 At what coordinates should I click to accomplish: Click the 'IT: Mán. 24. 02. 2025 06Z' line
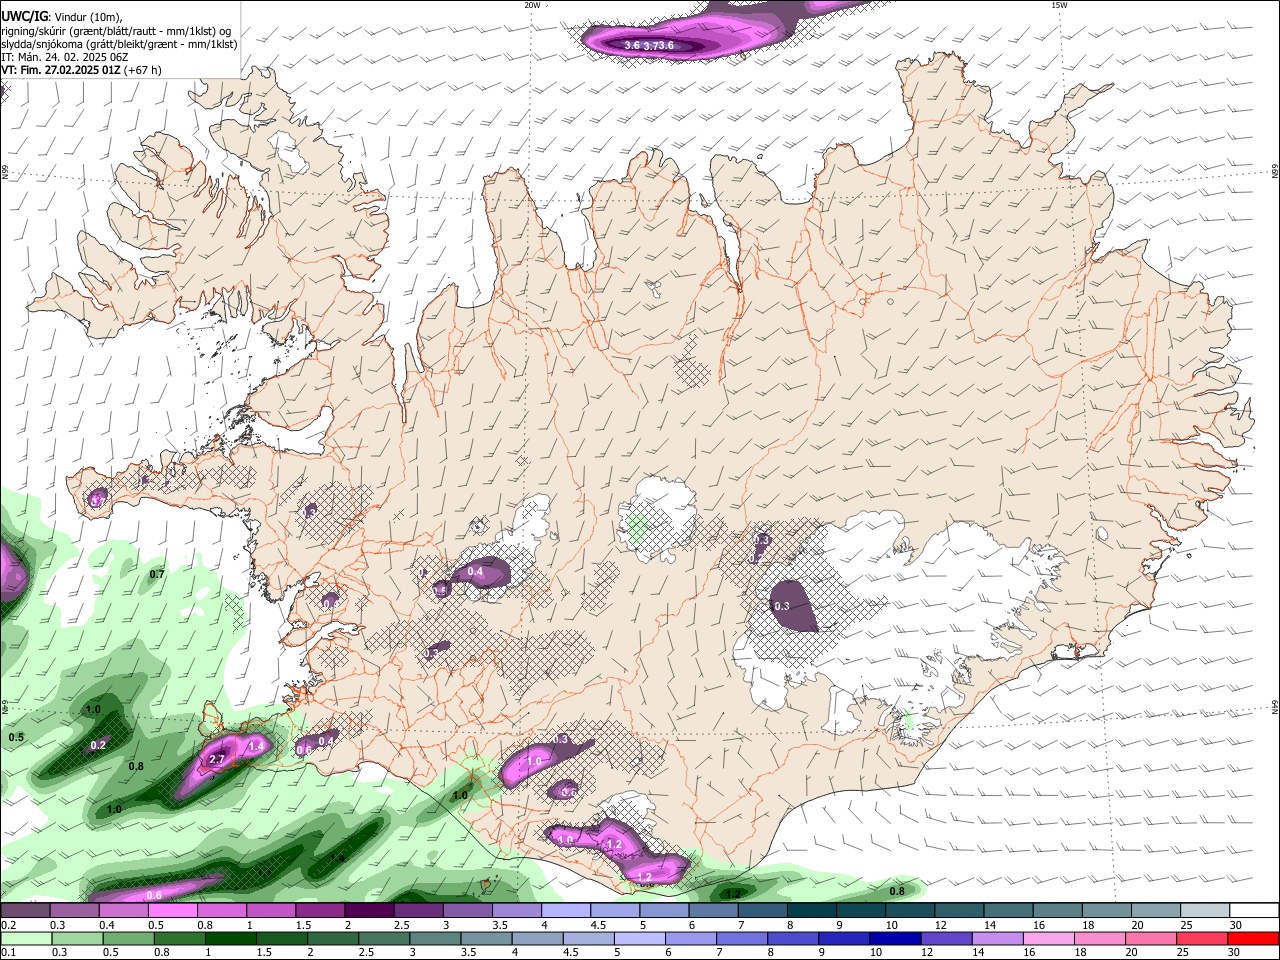63,57
